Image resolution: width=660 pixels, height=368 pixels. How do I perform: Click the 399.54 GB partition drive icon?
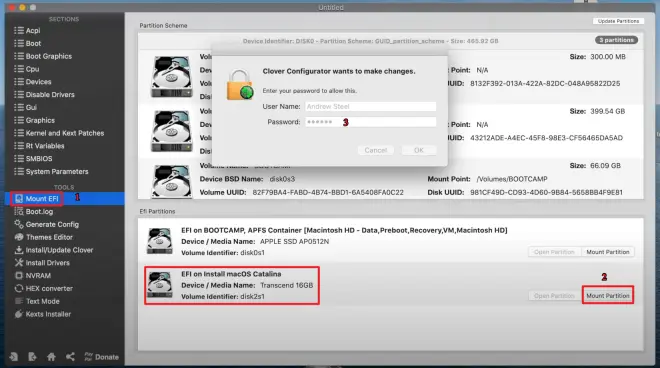(x=171, y=131)
